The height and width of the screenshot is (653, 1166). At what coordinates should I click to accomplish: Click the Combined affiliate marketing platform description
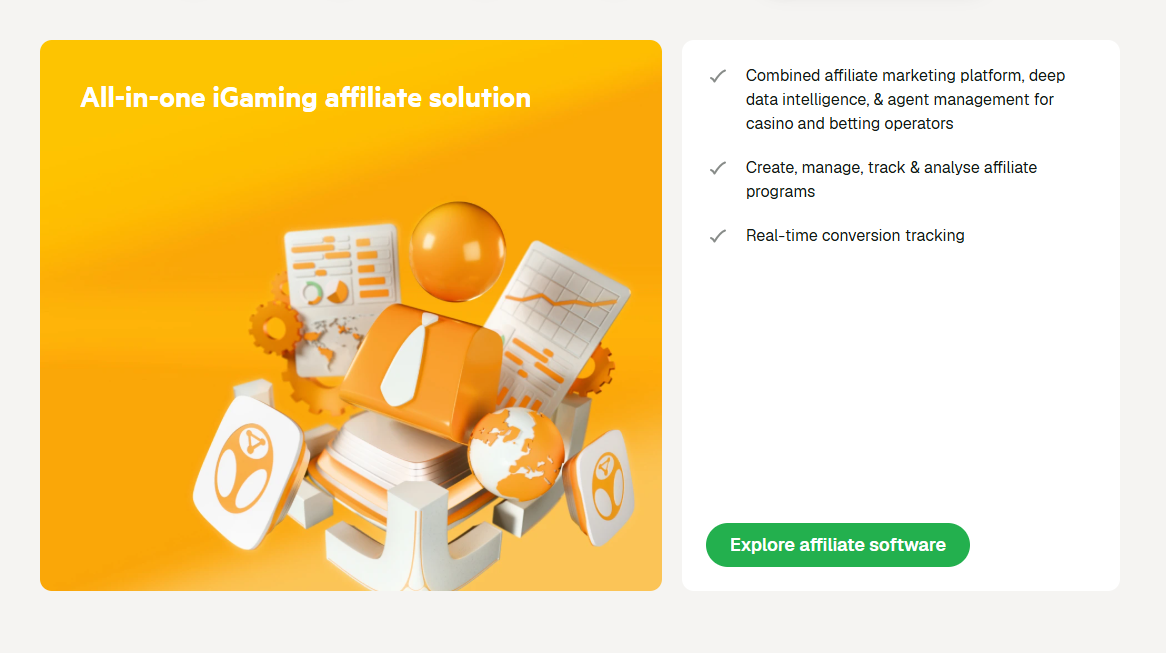(x=906, y=100)
